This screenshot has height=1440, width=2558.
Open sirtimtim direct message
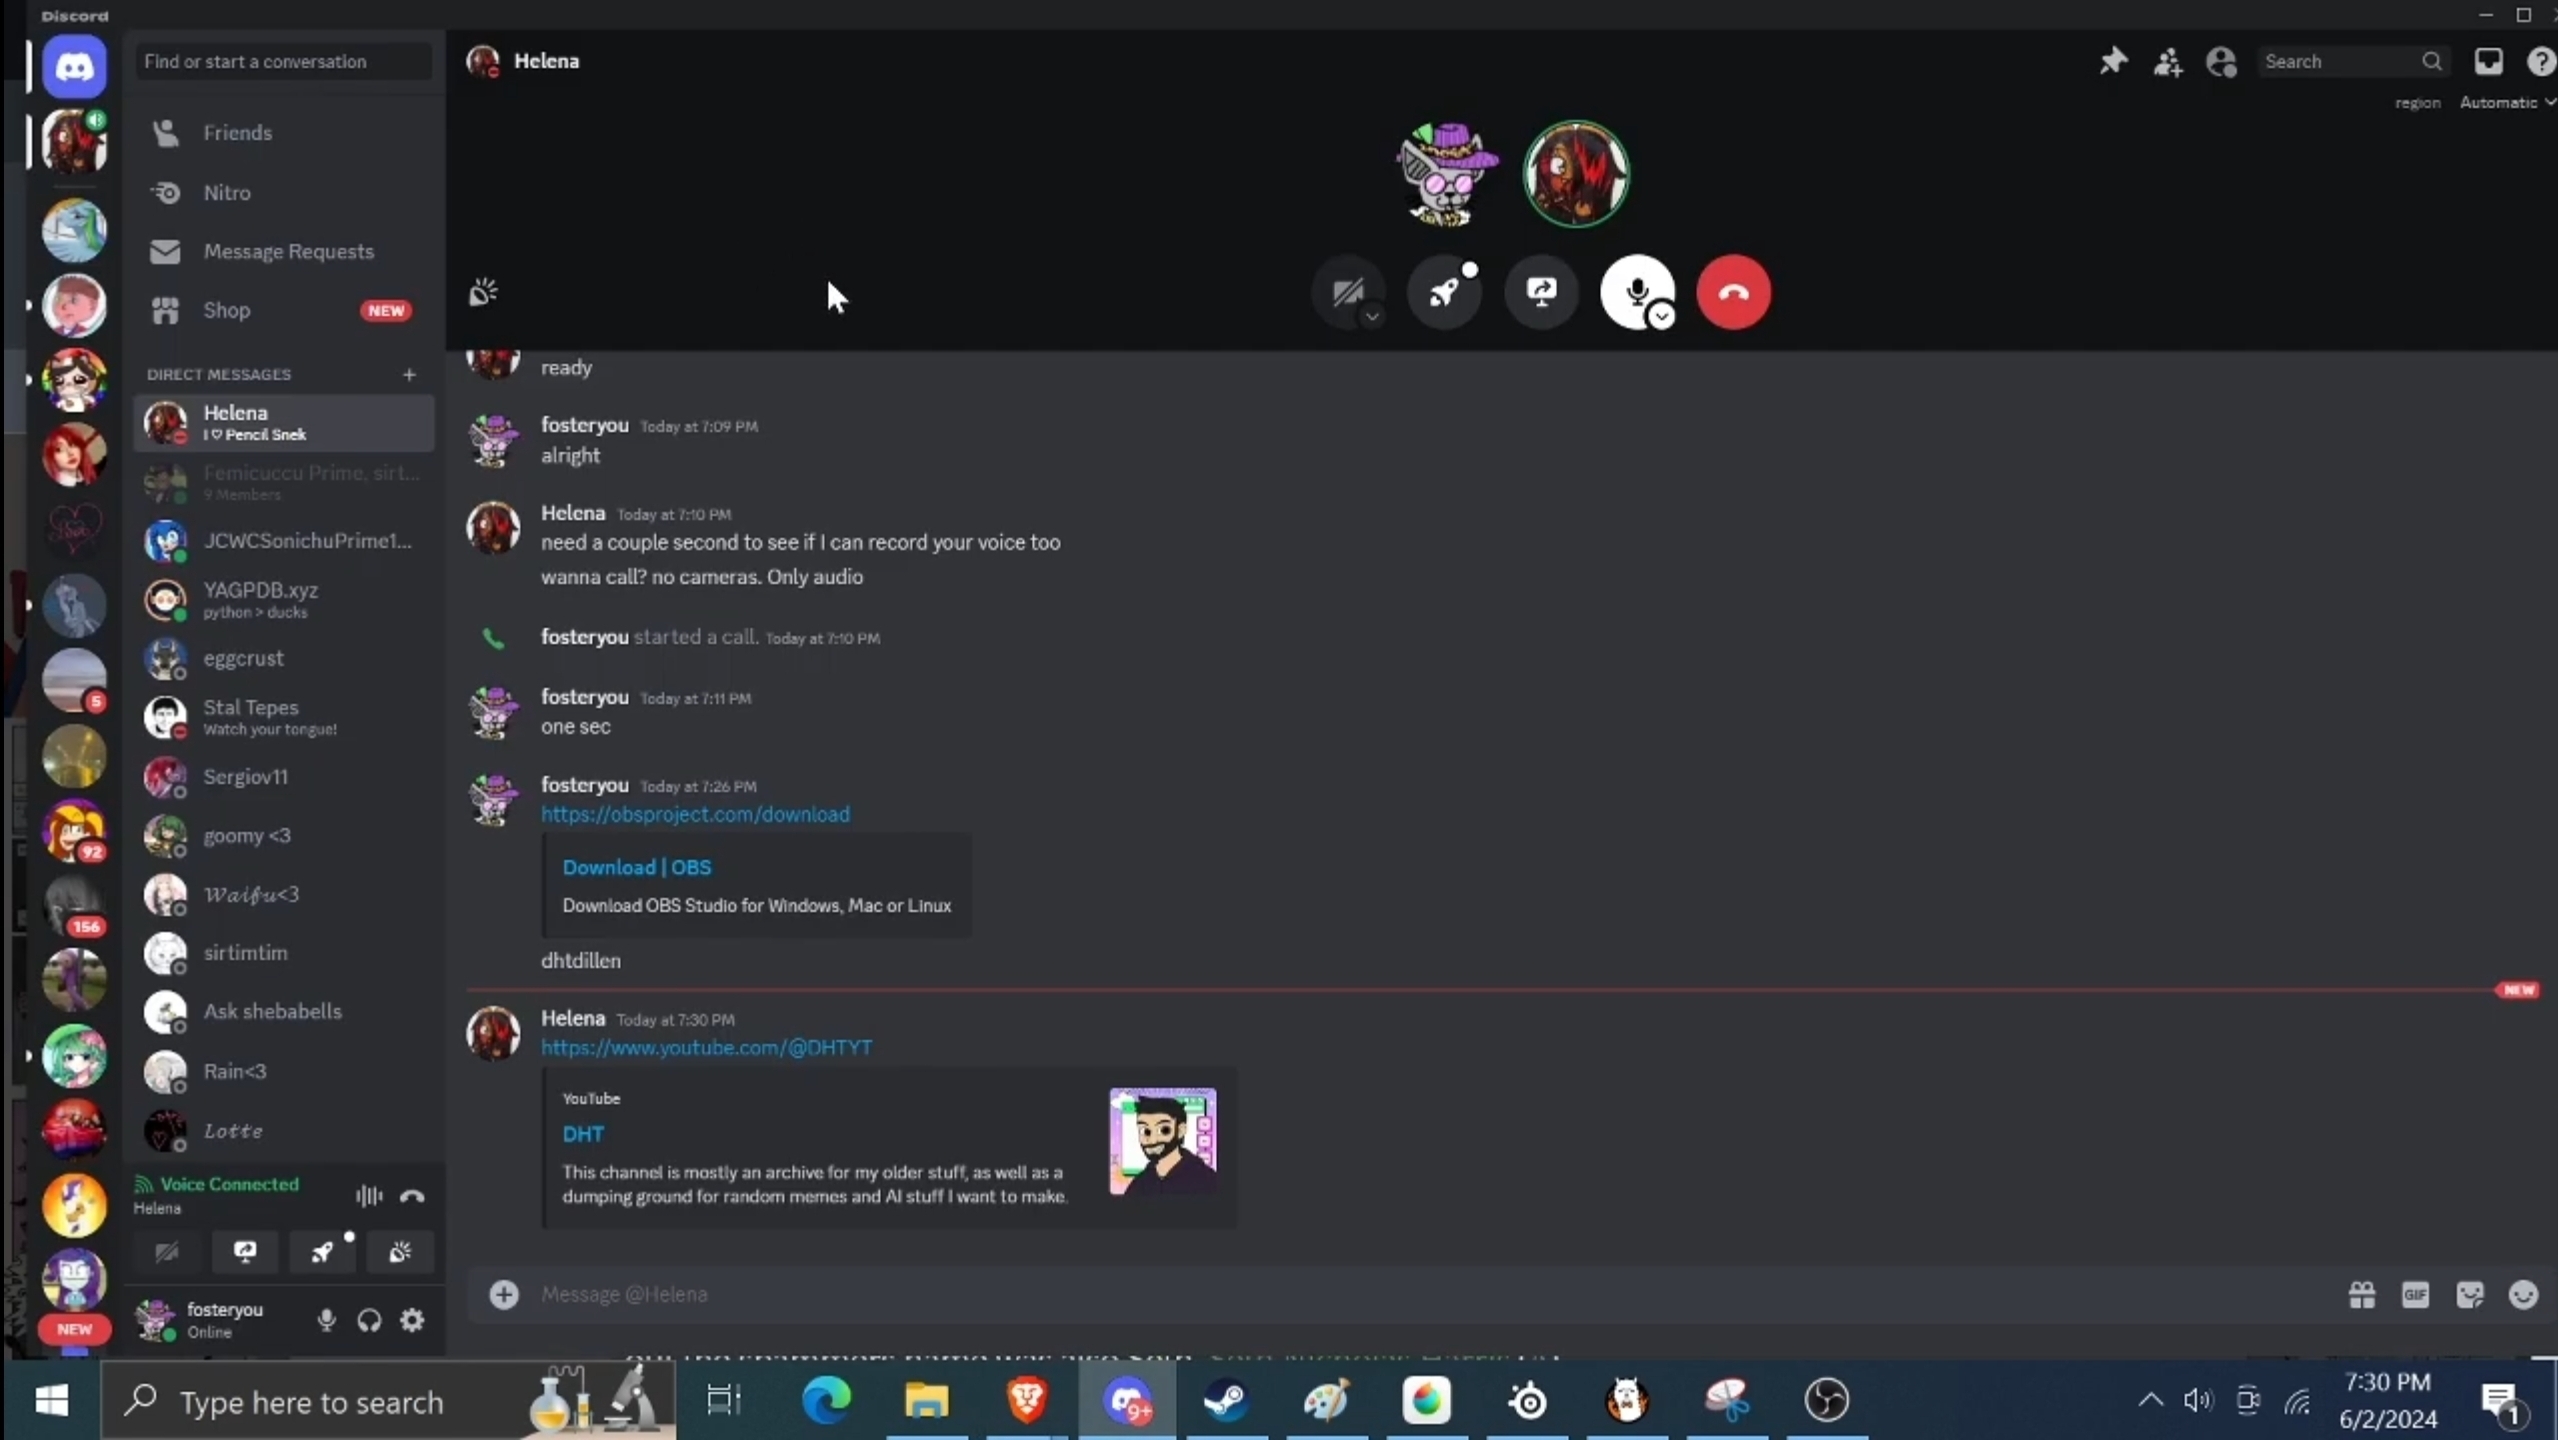tap(284, 953)
